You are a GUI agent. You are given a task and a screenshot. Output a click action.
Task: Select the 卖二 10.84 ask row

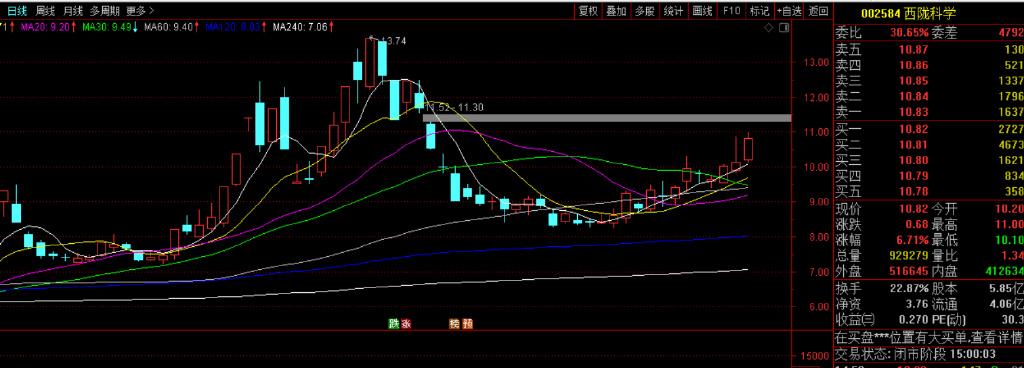point(929,97)
